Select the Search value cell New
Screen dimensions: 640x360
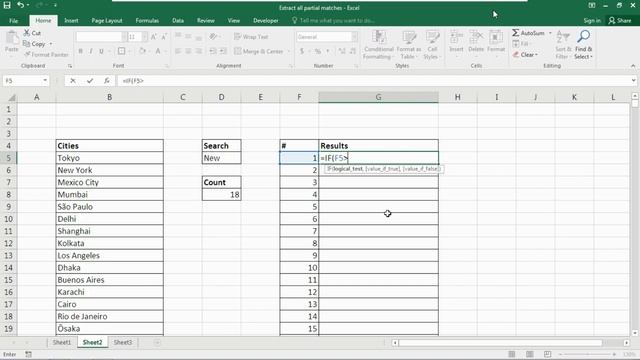[221, 158]
